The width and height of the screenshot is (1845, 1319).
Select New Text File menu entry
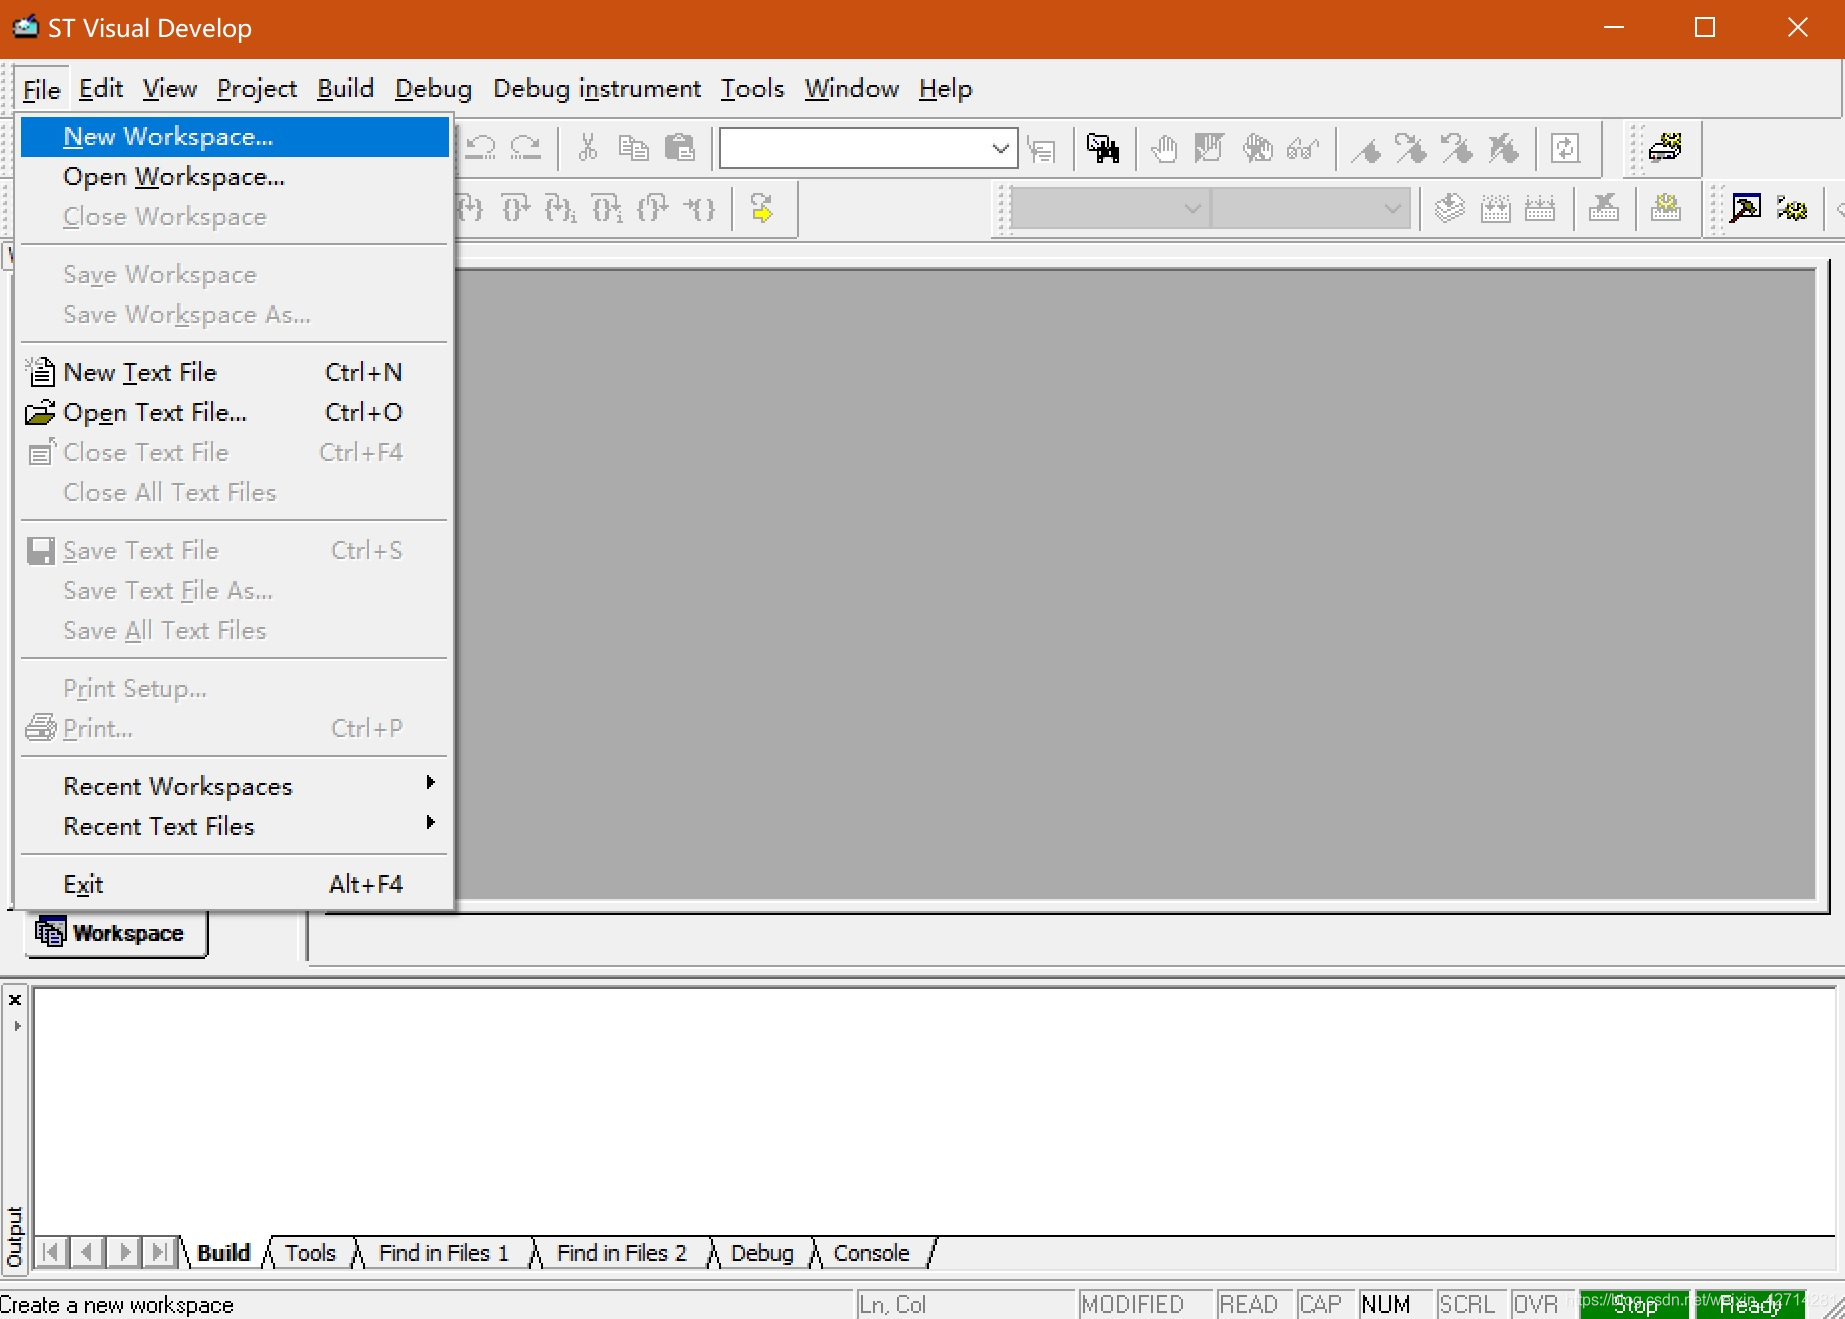pos(234,372)
